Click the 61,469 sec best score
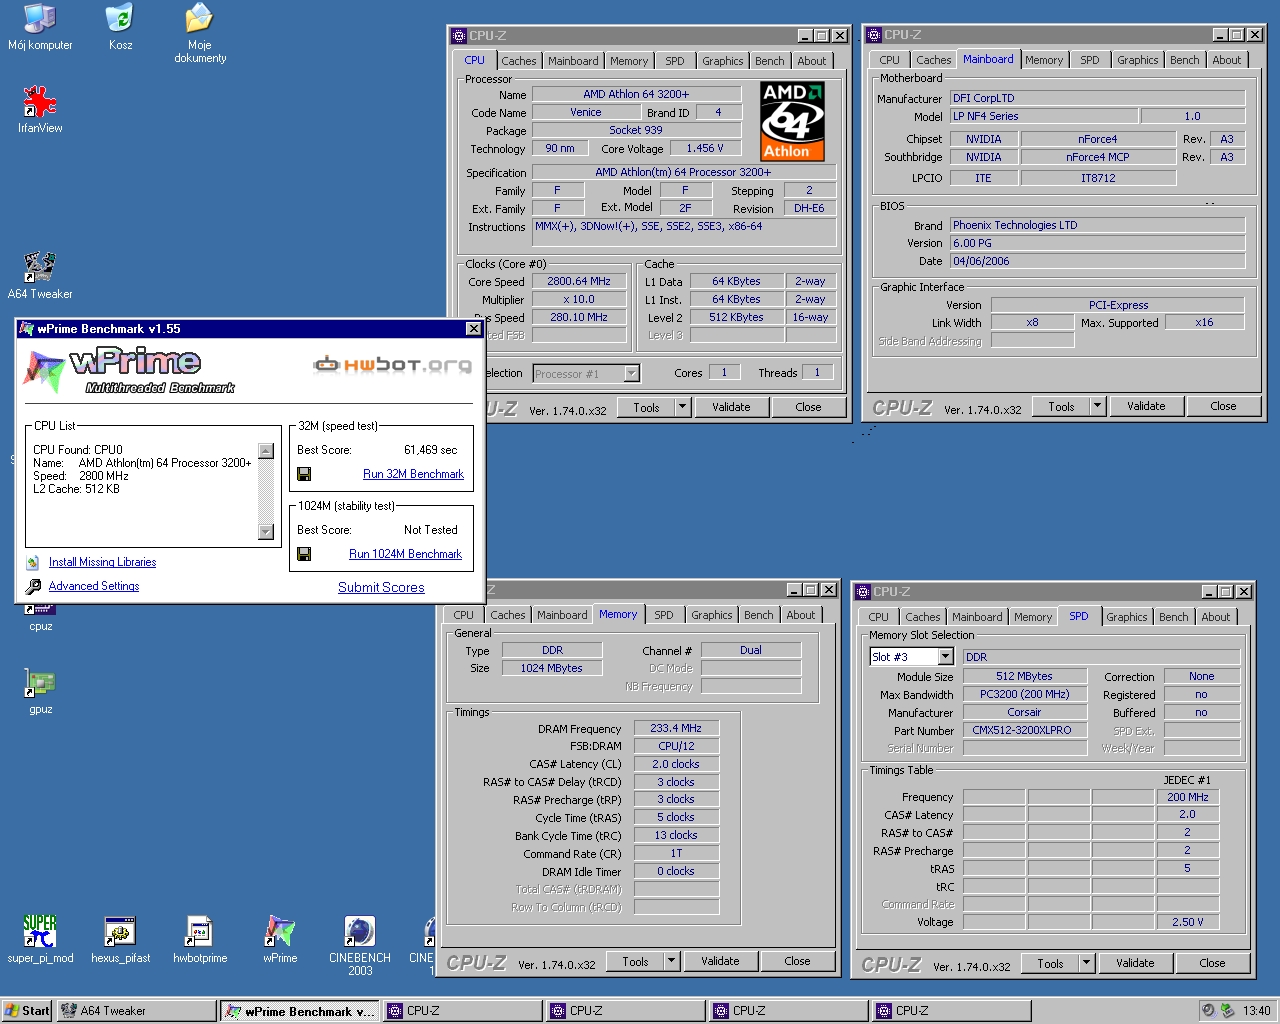Image resolution: width=1280 pixels, height=1024 pixels. pyautogui.click(x=430, y=450)
